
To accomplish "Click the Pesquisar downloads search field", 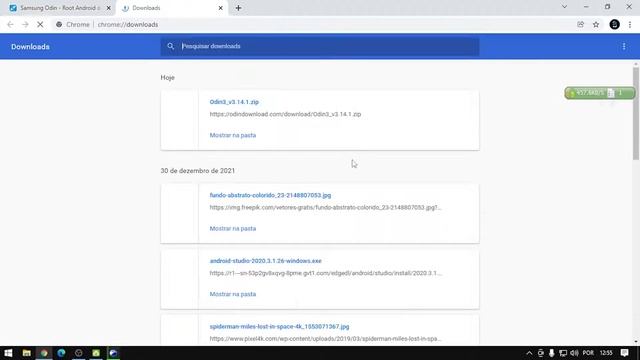I will 320,46.
